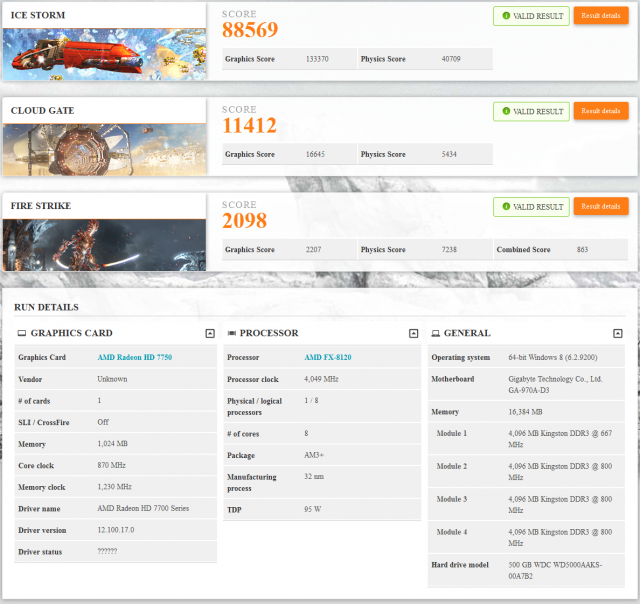The image size is (640, 604).
Task: Click general memory value 16,384 MB
Action: coord(525,412)
